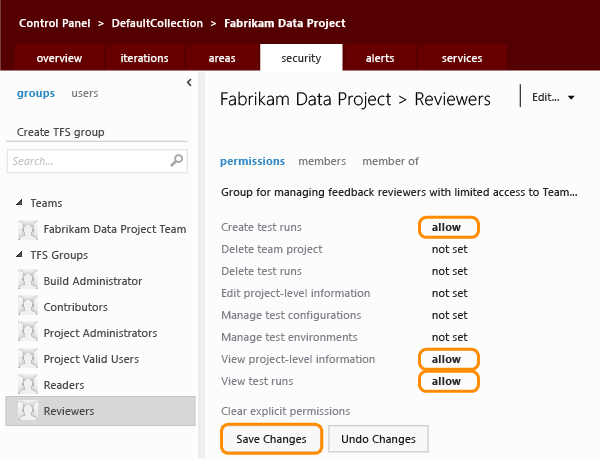Toggle Delete test runs permission value
The height and width of the screenshot is (460, 600).
[x=450, y=271]
